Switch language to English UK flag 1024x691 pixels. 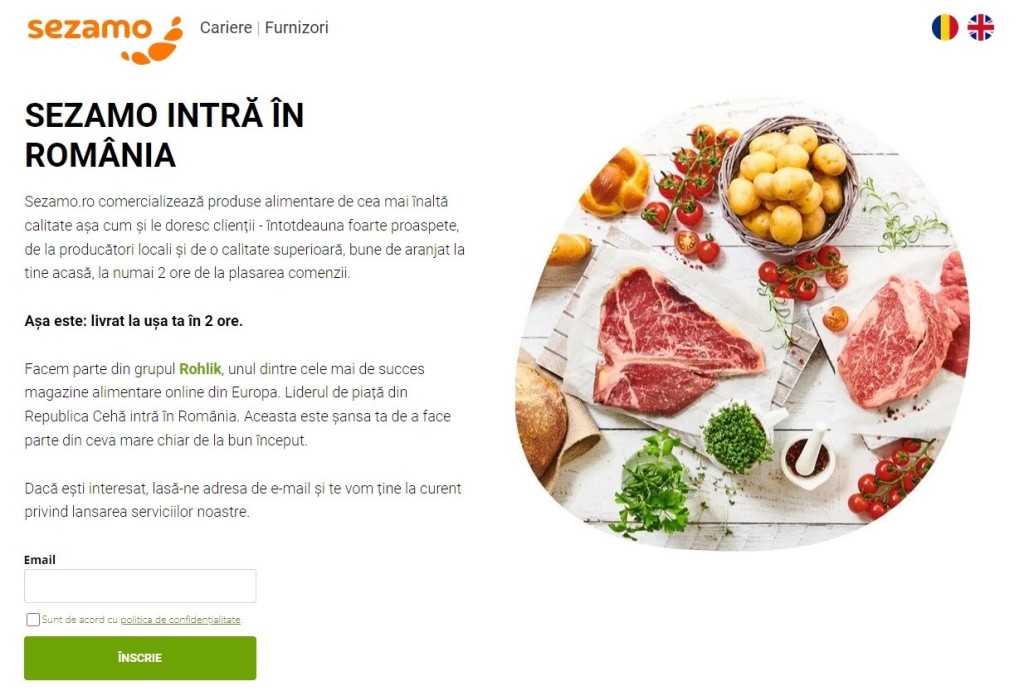980,27
